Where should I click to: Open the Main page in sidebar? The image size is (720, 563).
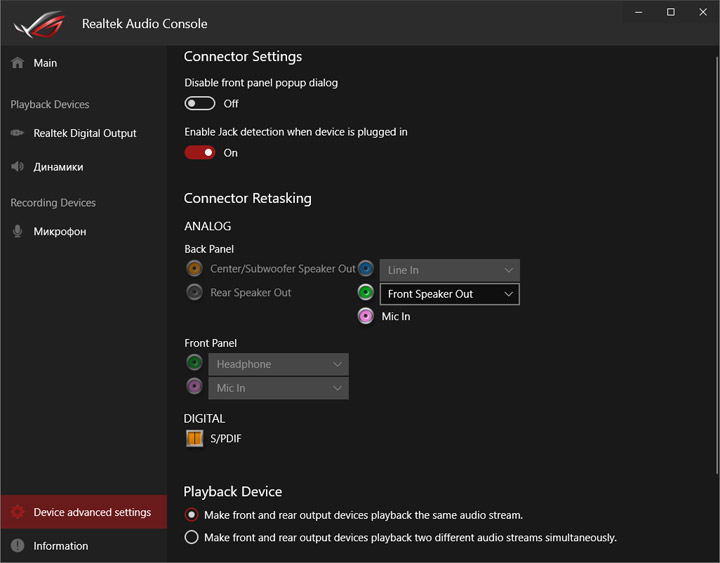45,63
